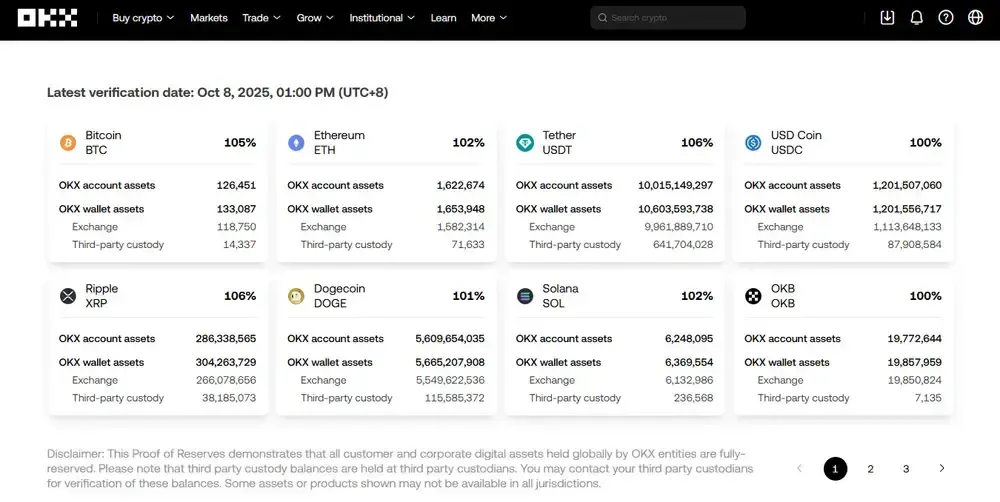The image size is (1000, 502).
Task: Open the language globe icon
Action: coord(975,18)
